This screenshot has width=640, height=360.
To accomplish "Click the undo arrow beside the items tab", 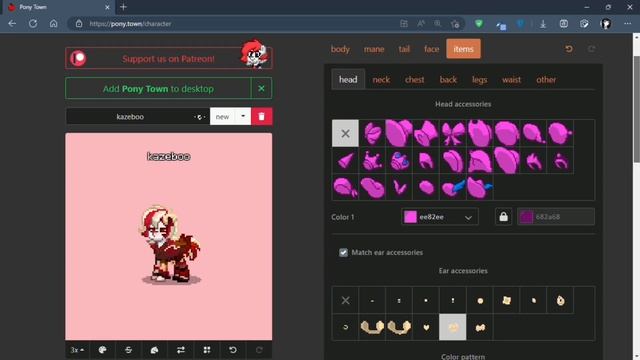I will click(569, 49).
